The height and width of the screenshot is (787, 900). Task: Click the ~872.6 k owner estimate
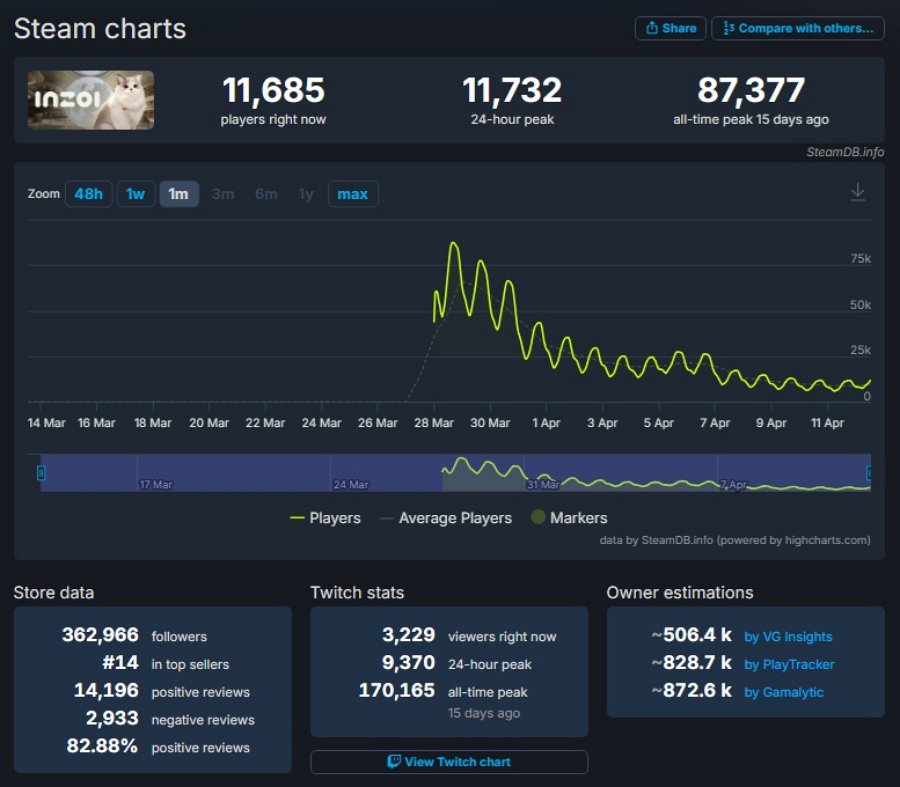click(x=692, y=691)
